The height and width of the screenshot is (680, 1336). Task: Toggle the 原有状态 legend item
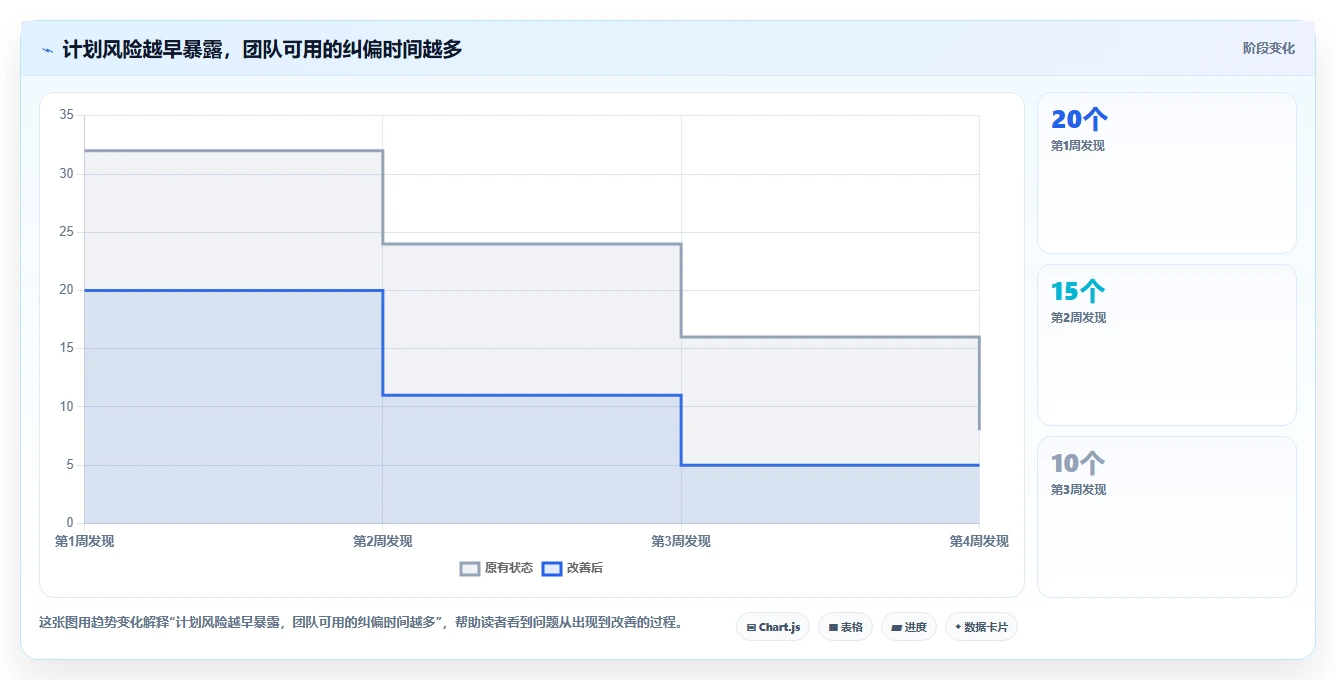click(x=496, y=568)
